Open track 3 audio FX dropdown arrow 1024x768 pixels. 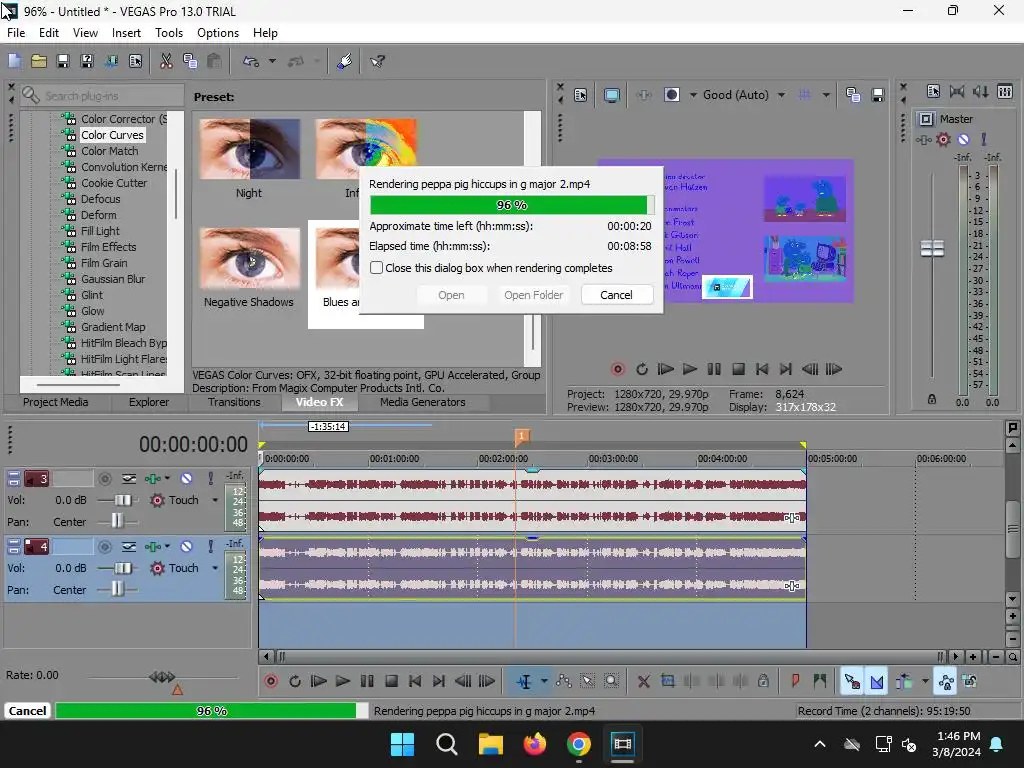click(x=167, y=479)
